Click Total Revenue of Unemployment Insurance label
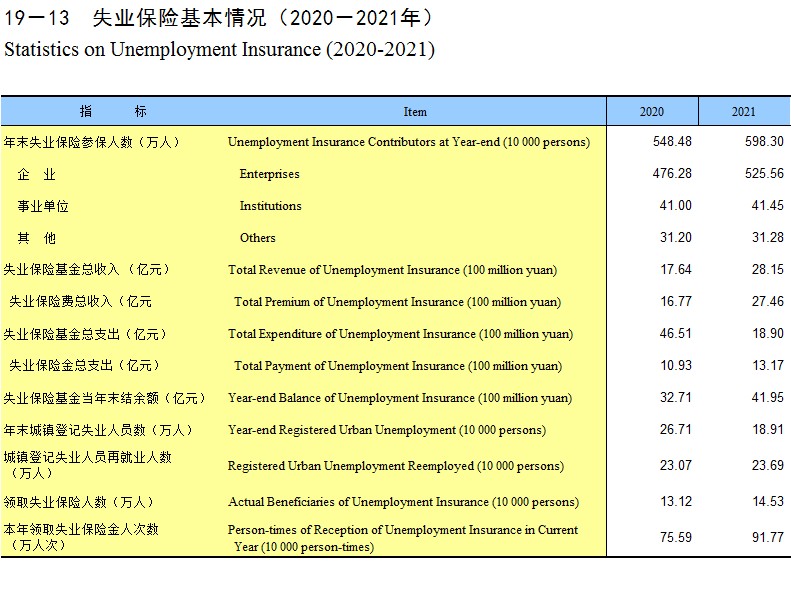Viewport: 791px width, 590px height. (392, 270)
